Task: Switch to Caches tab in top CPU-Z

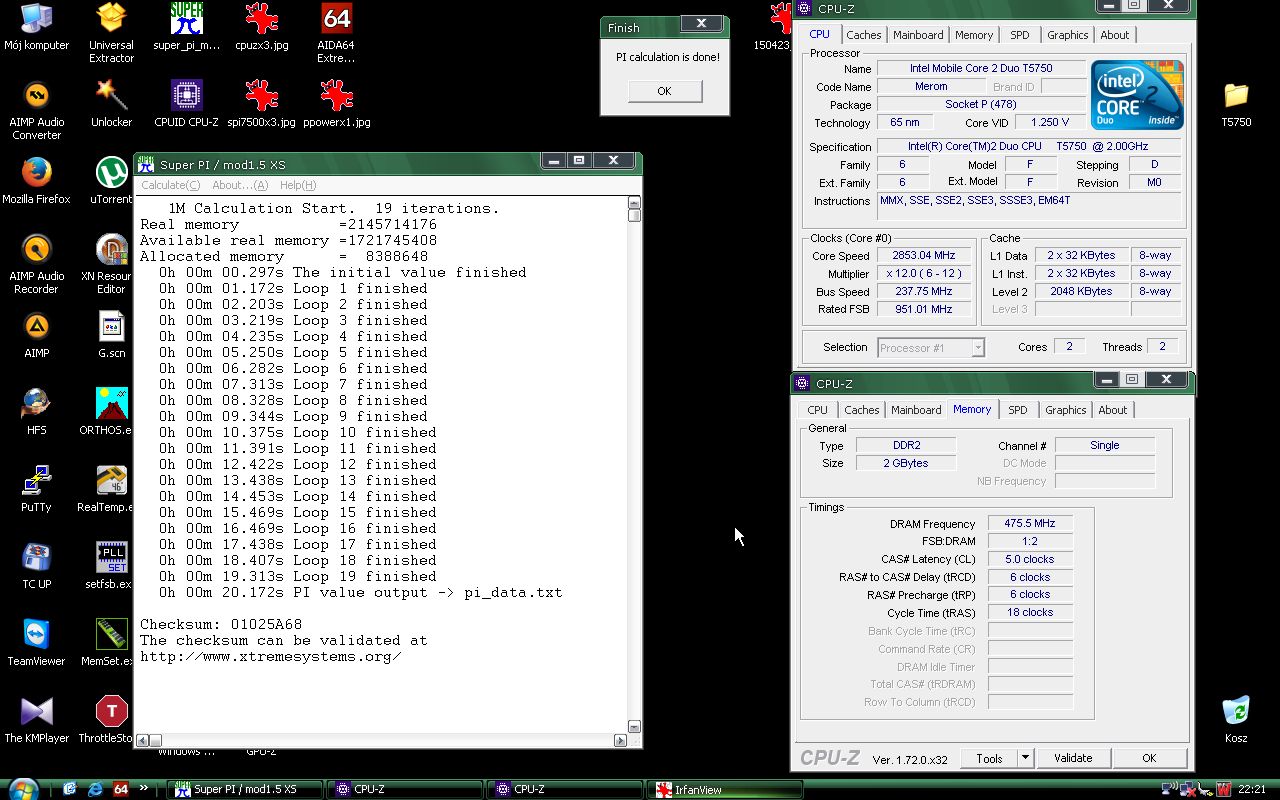Action: point(864,35)
